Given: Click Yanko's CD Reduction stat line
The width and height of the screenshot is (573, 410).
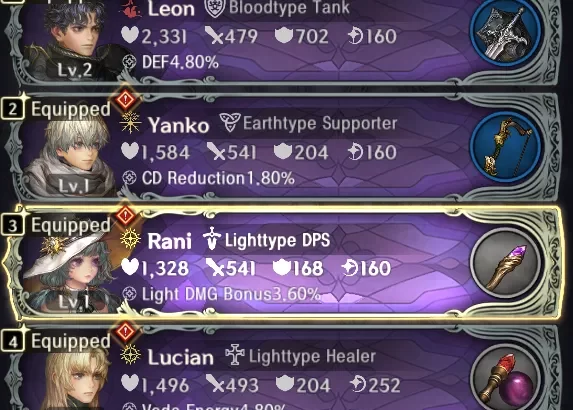Looking at the screenshot, I should pyautogui.click(x=208, y=178).
